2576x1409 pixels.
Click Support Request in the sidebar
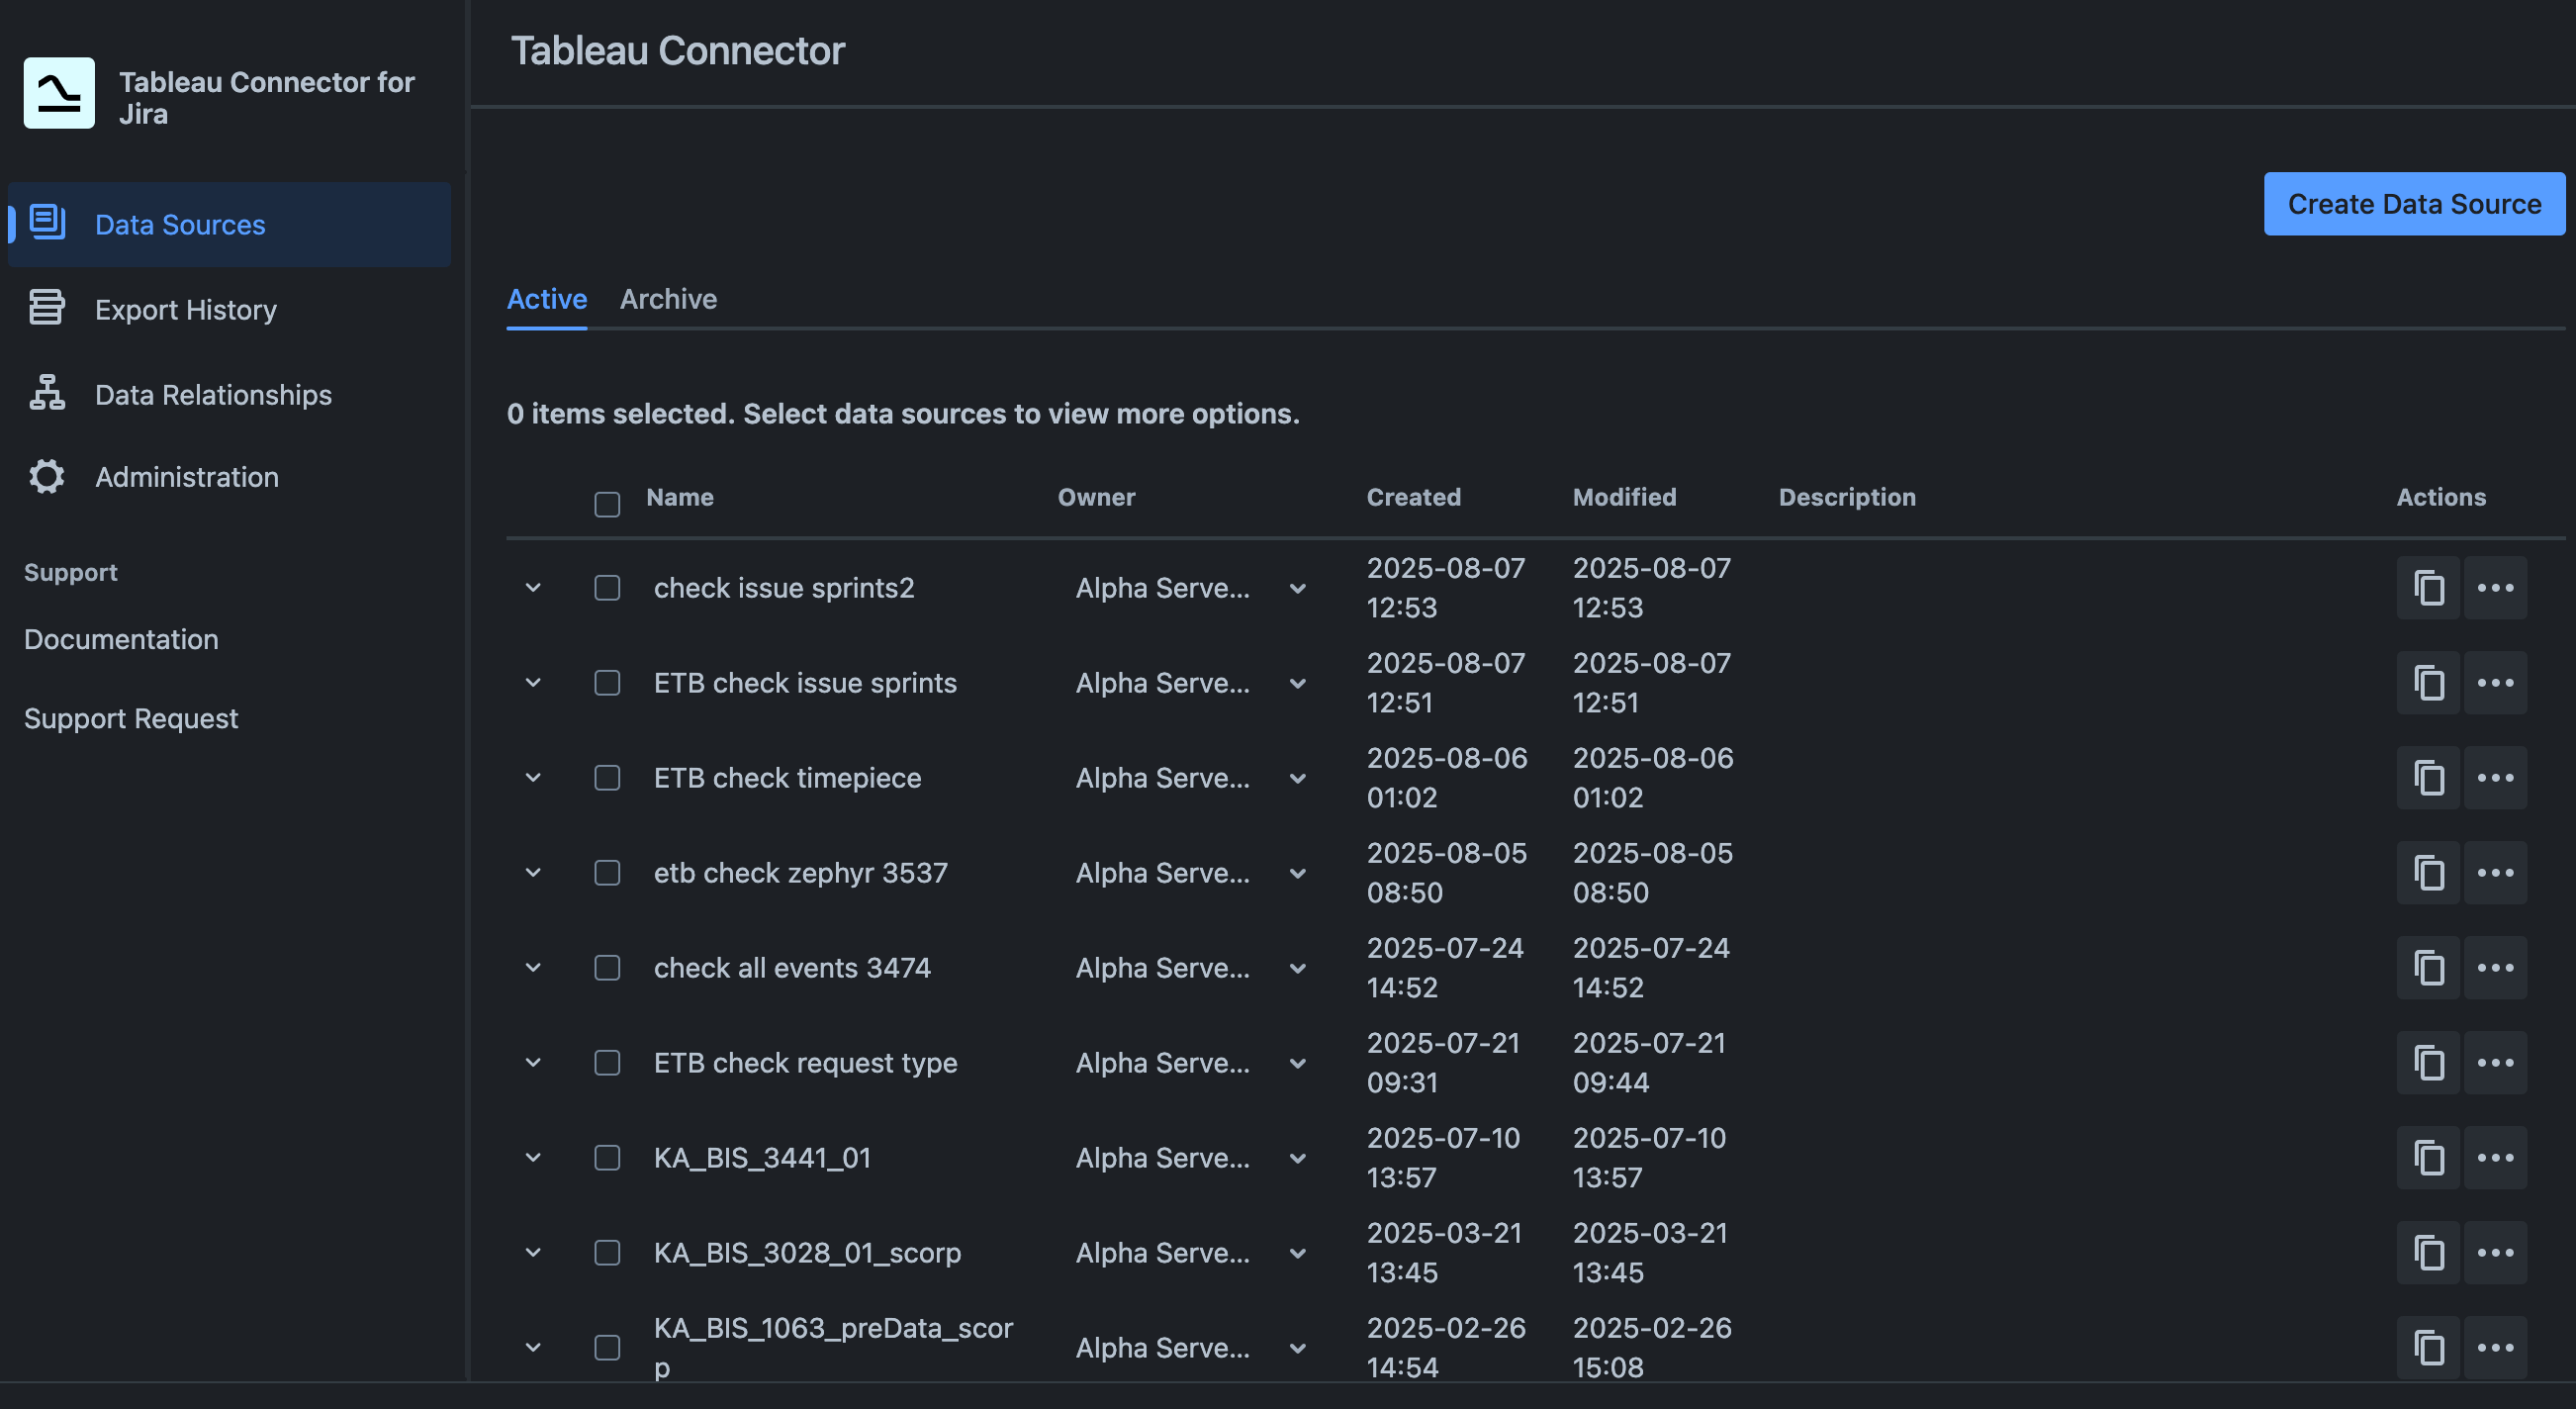[x=131, y=717]
